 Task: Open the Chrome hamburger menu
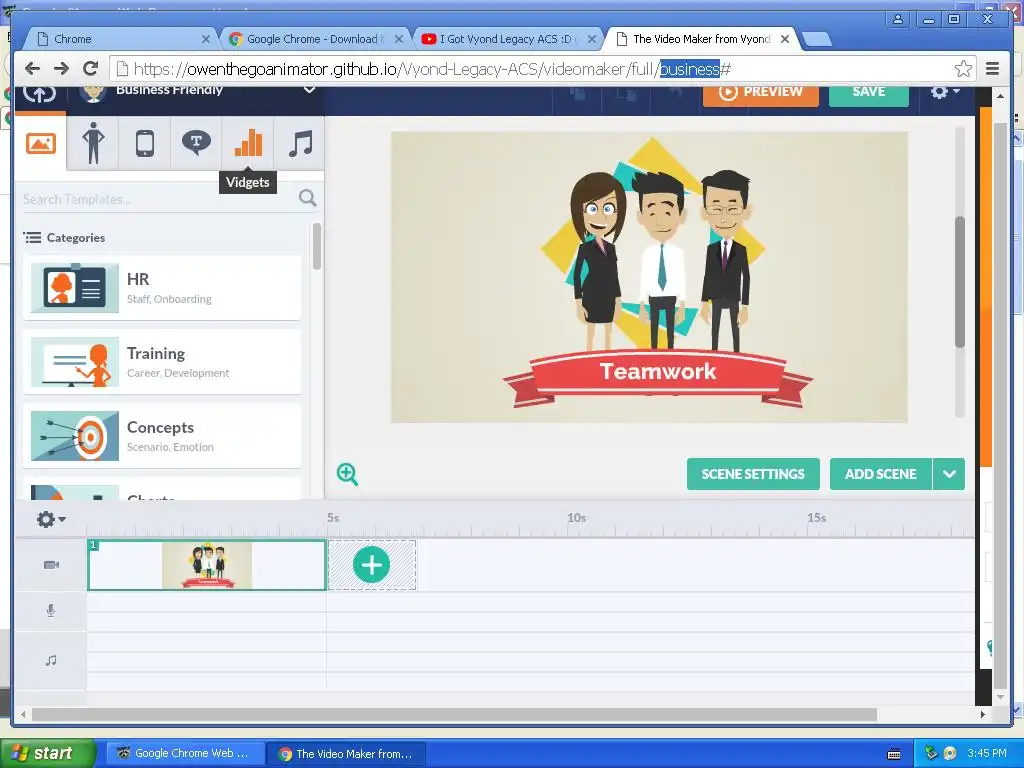tap(993, 69)
